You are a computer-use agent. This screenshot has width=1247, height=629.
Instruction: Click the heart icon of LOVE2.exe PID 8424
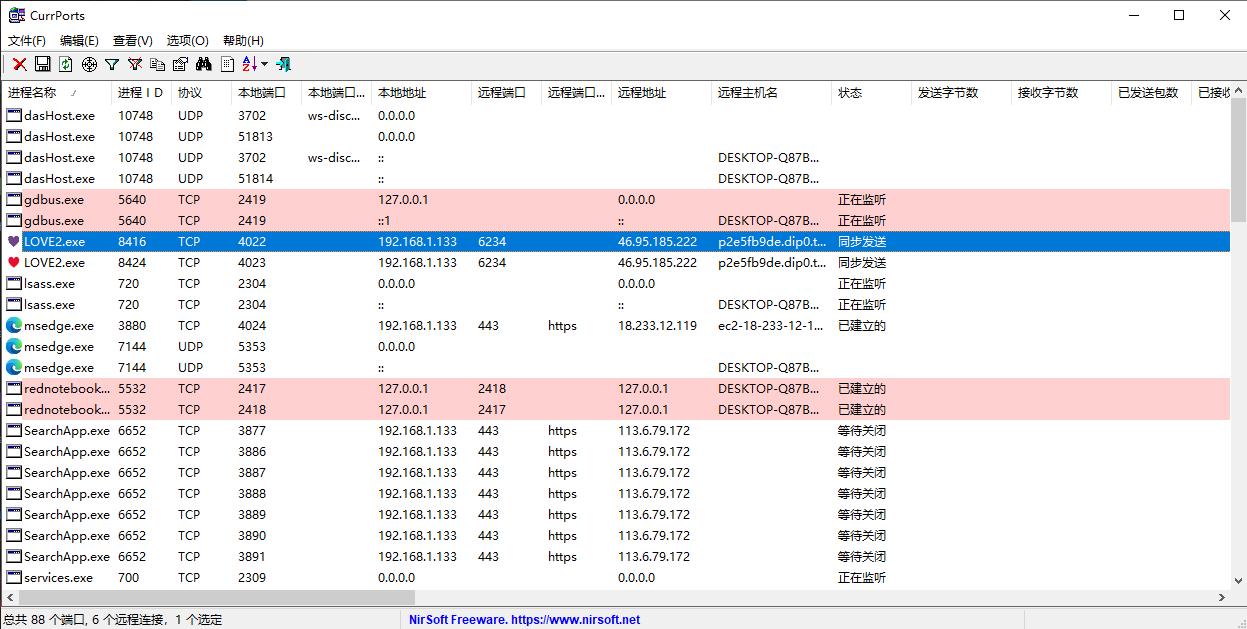click(x=13, y=263)
